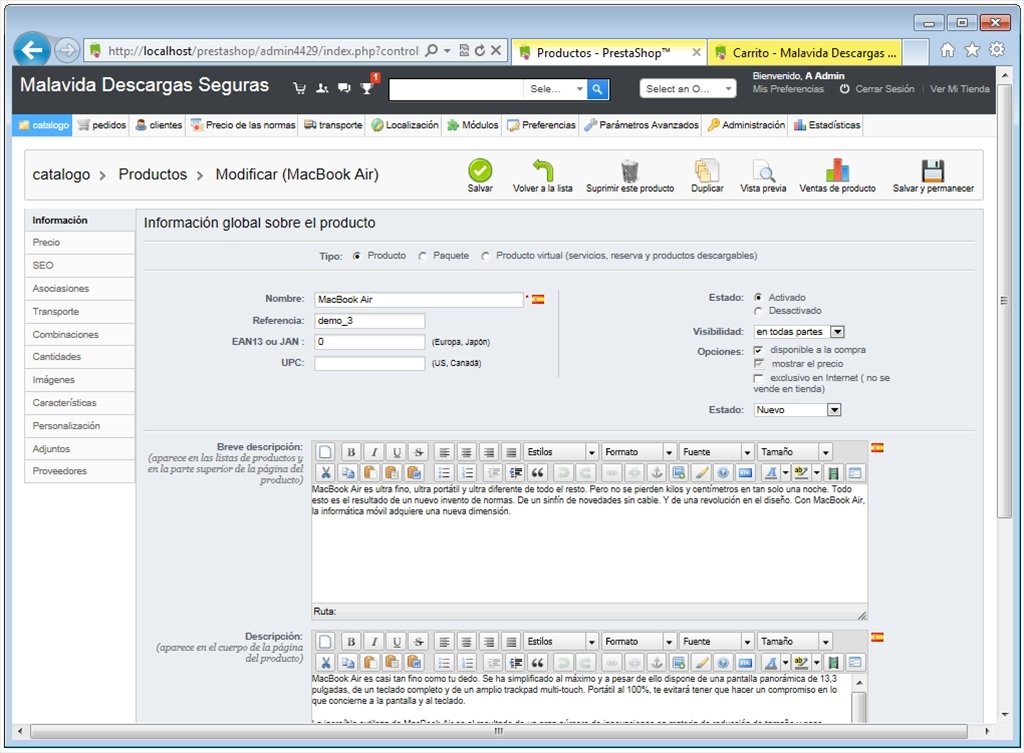Click into the Referencia input field
Screen dimensions: 1024x753
(x=370, y=321)
